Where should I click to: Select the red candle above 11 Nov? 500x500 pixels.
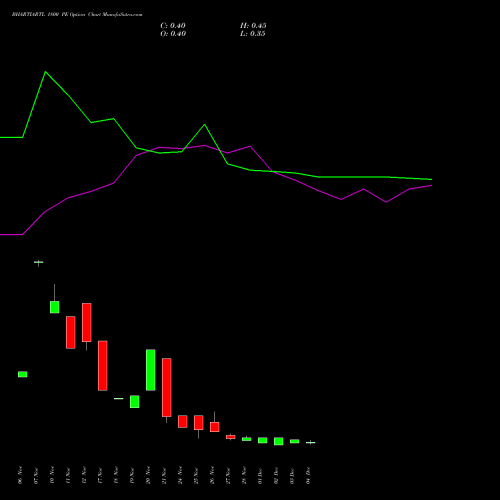click(71, 332)
